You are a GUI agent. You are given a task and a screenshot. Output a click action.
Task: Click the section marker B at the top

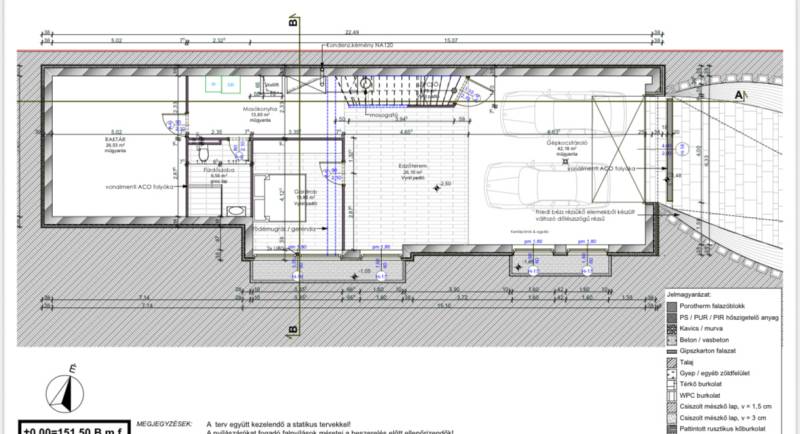coord(292,18)
